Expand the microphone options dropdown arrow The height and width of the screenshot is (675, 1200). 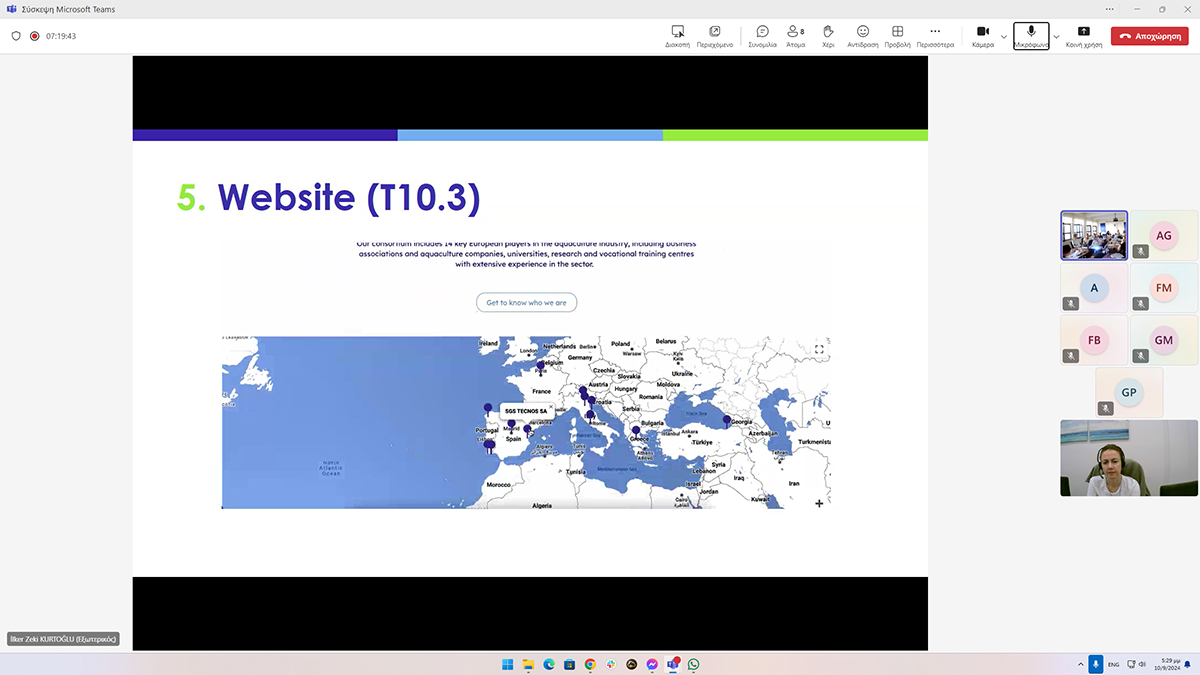coord(1056,36)
